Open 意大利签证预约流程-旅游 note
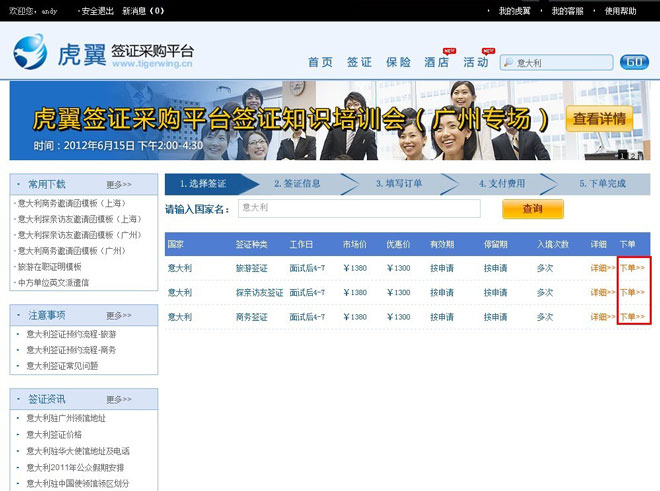660x491 pixels. (71, 334)
